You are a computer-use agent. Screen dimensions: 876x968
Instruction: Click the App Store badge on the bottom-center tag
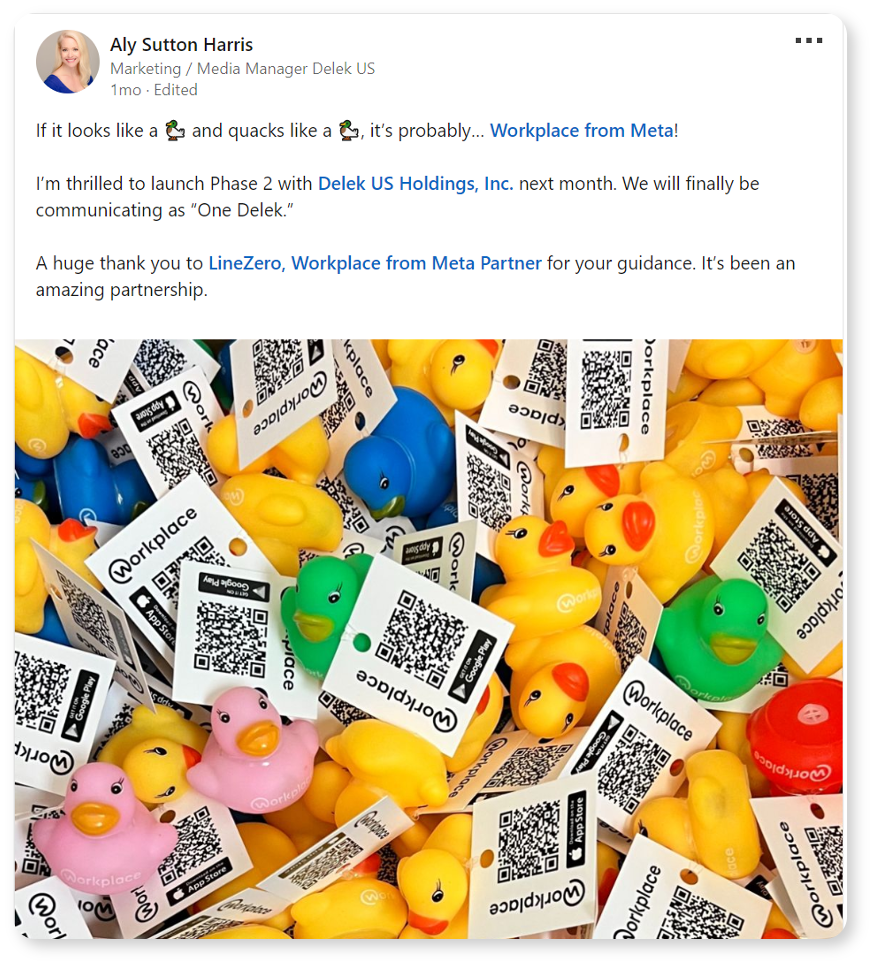[577, 828]
